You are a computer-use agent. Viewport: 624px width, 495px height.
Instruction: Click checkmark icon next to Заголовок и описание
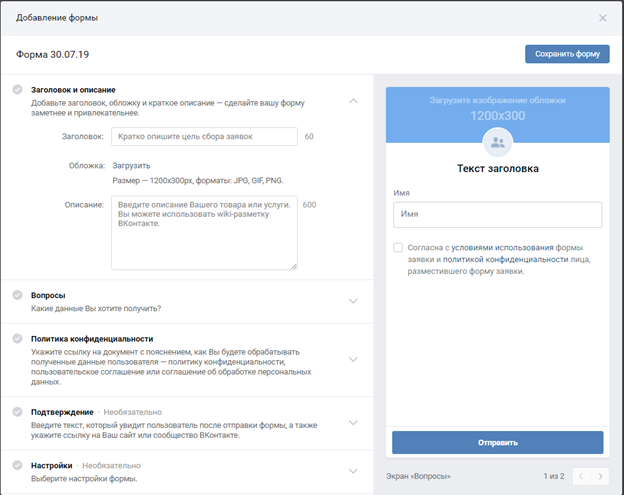(x=18, y=90)
